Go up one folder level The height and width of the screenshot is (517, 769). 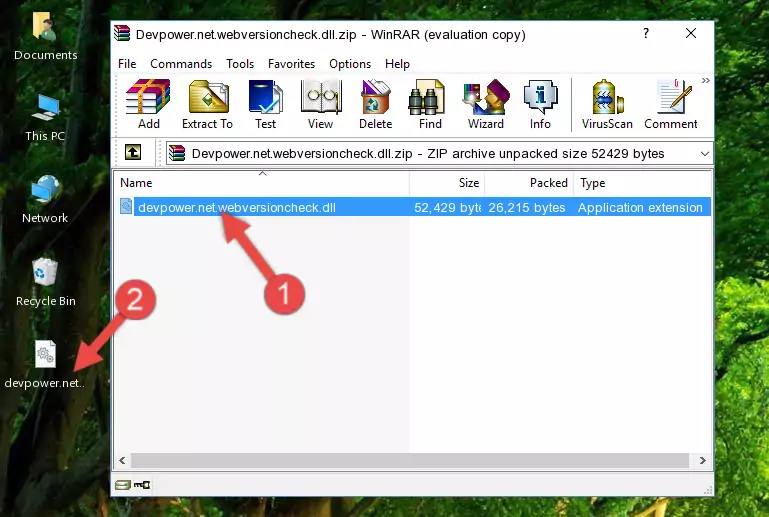(133, 153)
